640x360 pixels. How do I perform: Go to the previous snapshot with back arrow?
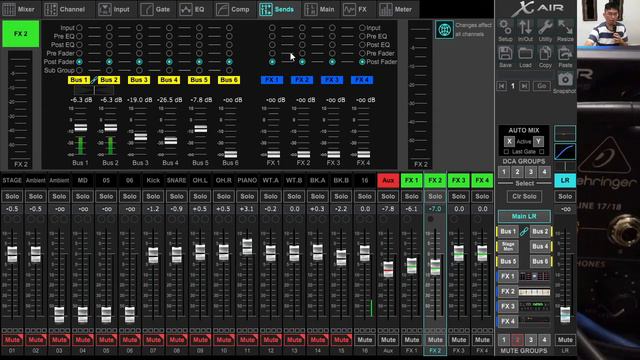[x=502, y=86]
